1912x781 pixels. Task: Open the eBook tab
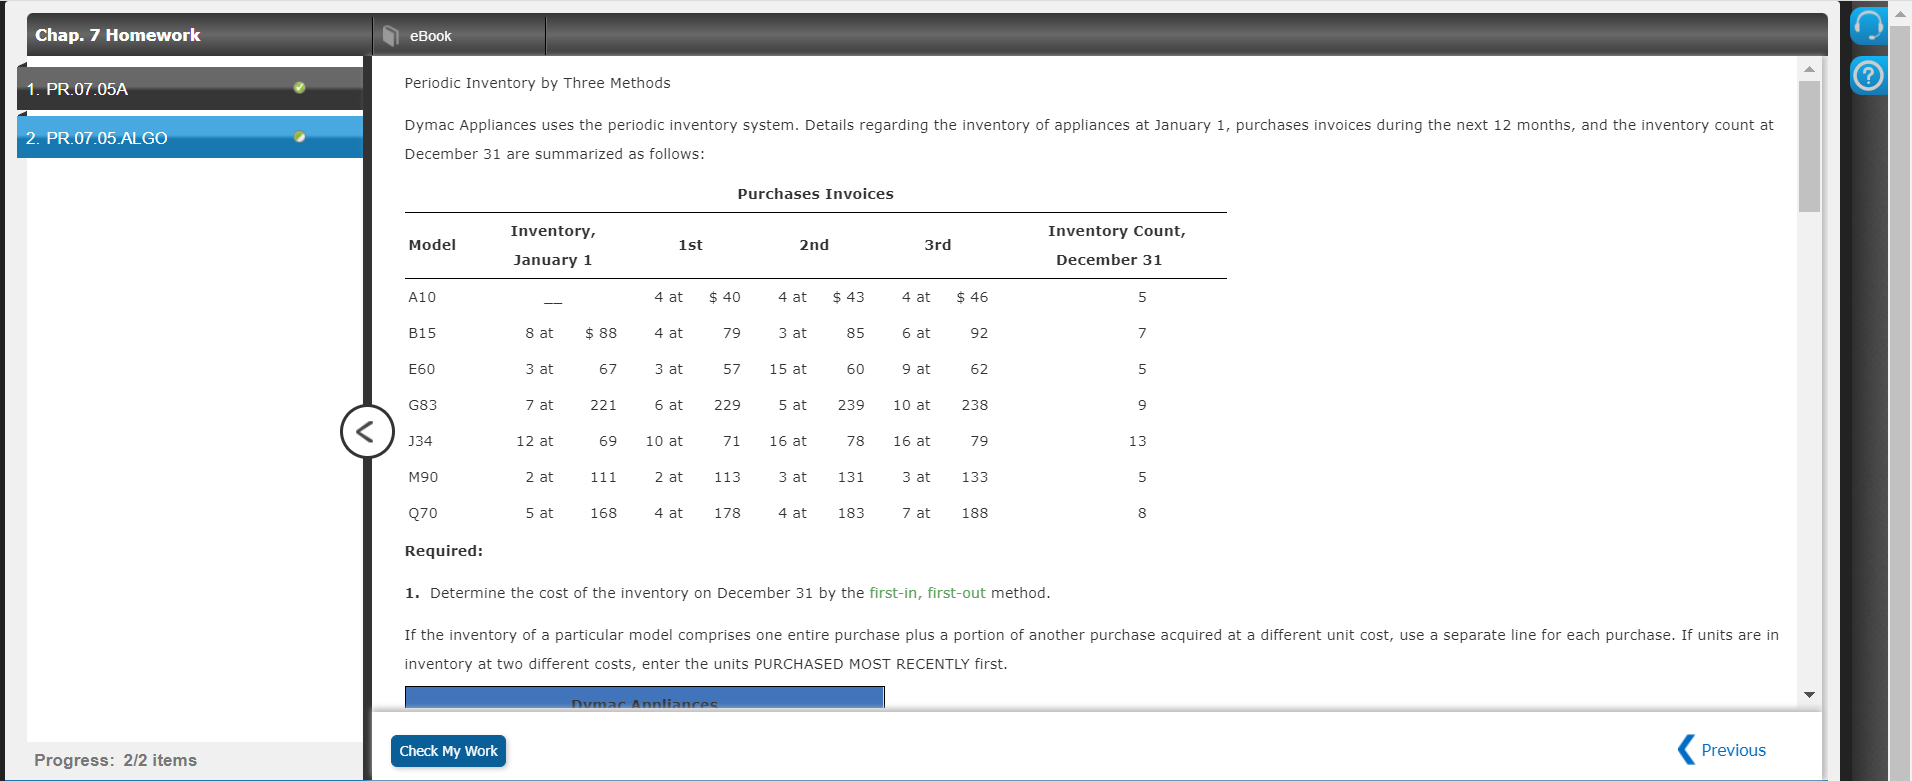coord(460,36)
